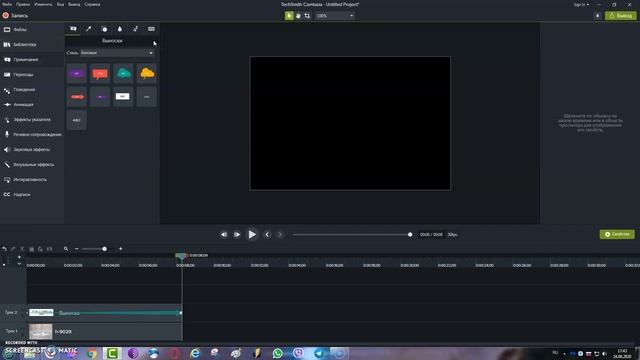
Task: Select the crop tool
Action: 307,16
